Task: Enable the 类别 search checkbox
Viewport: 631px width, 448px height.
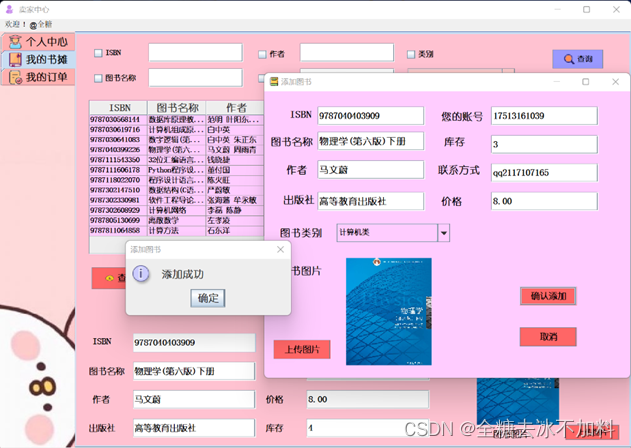Action: pyautogui.click(x=411, y=54)
